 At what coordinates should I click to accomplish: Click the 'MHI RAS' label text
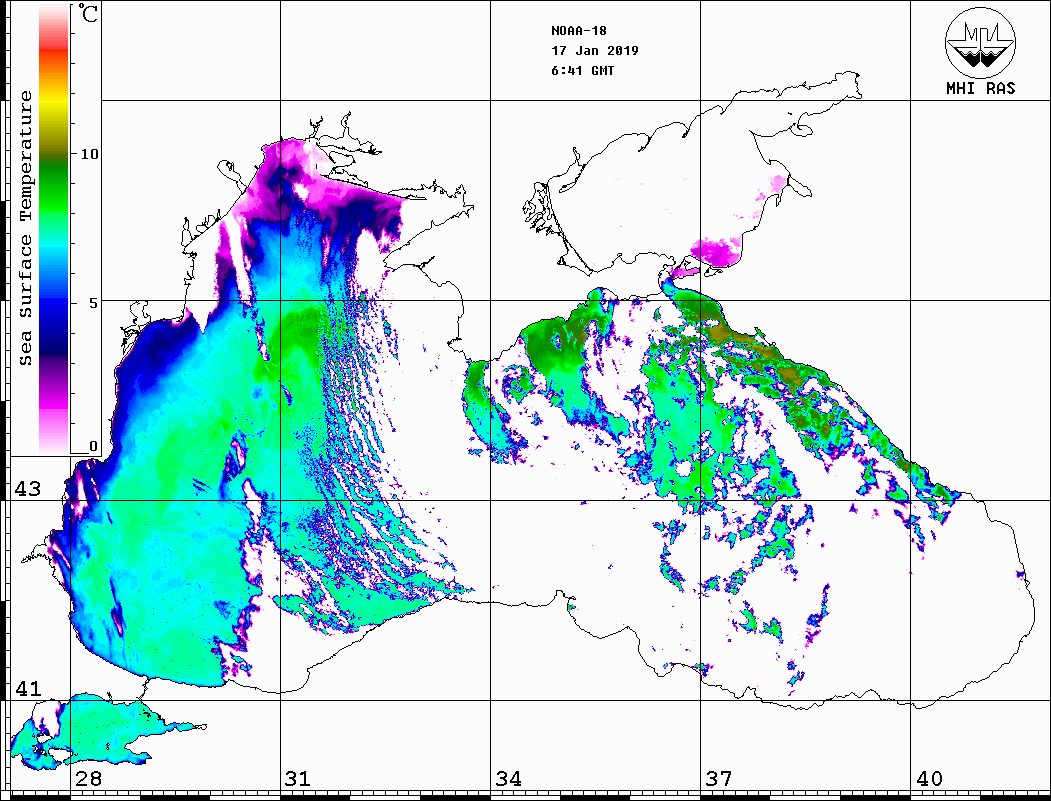point(981,88)
